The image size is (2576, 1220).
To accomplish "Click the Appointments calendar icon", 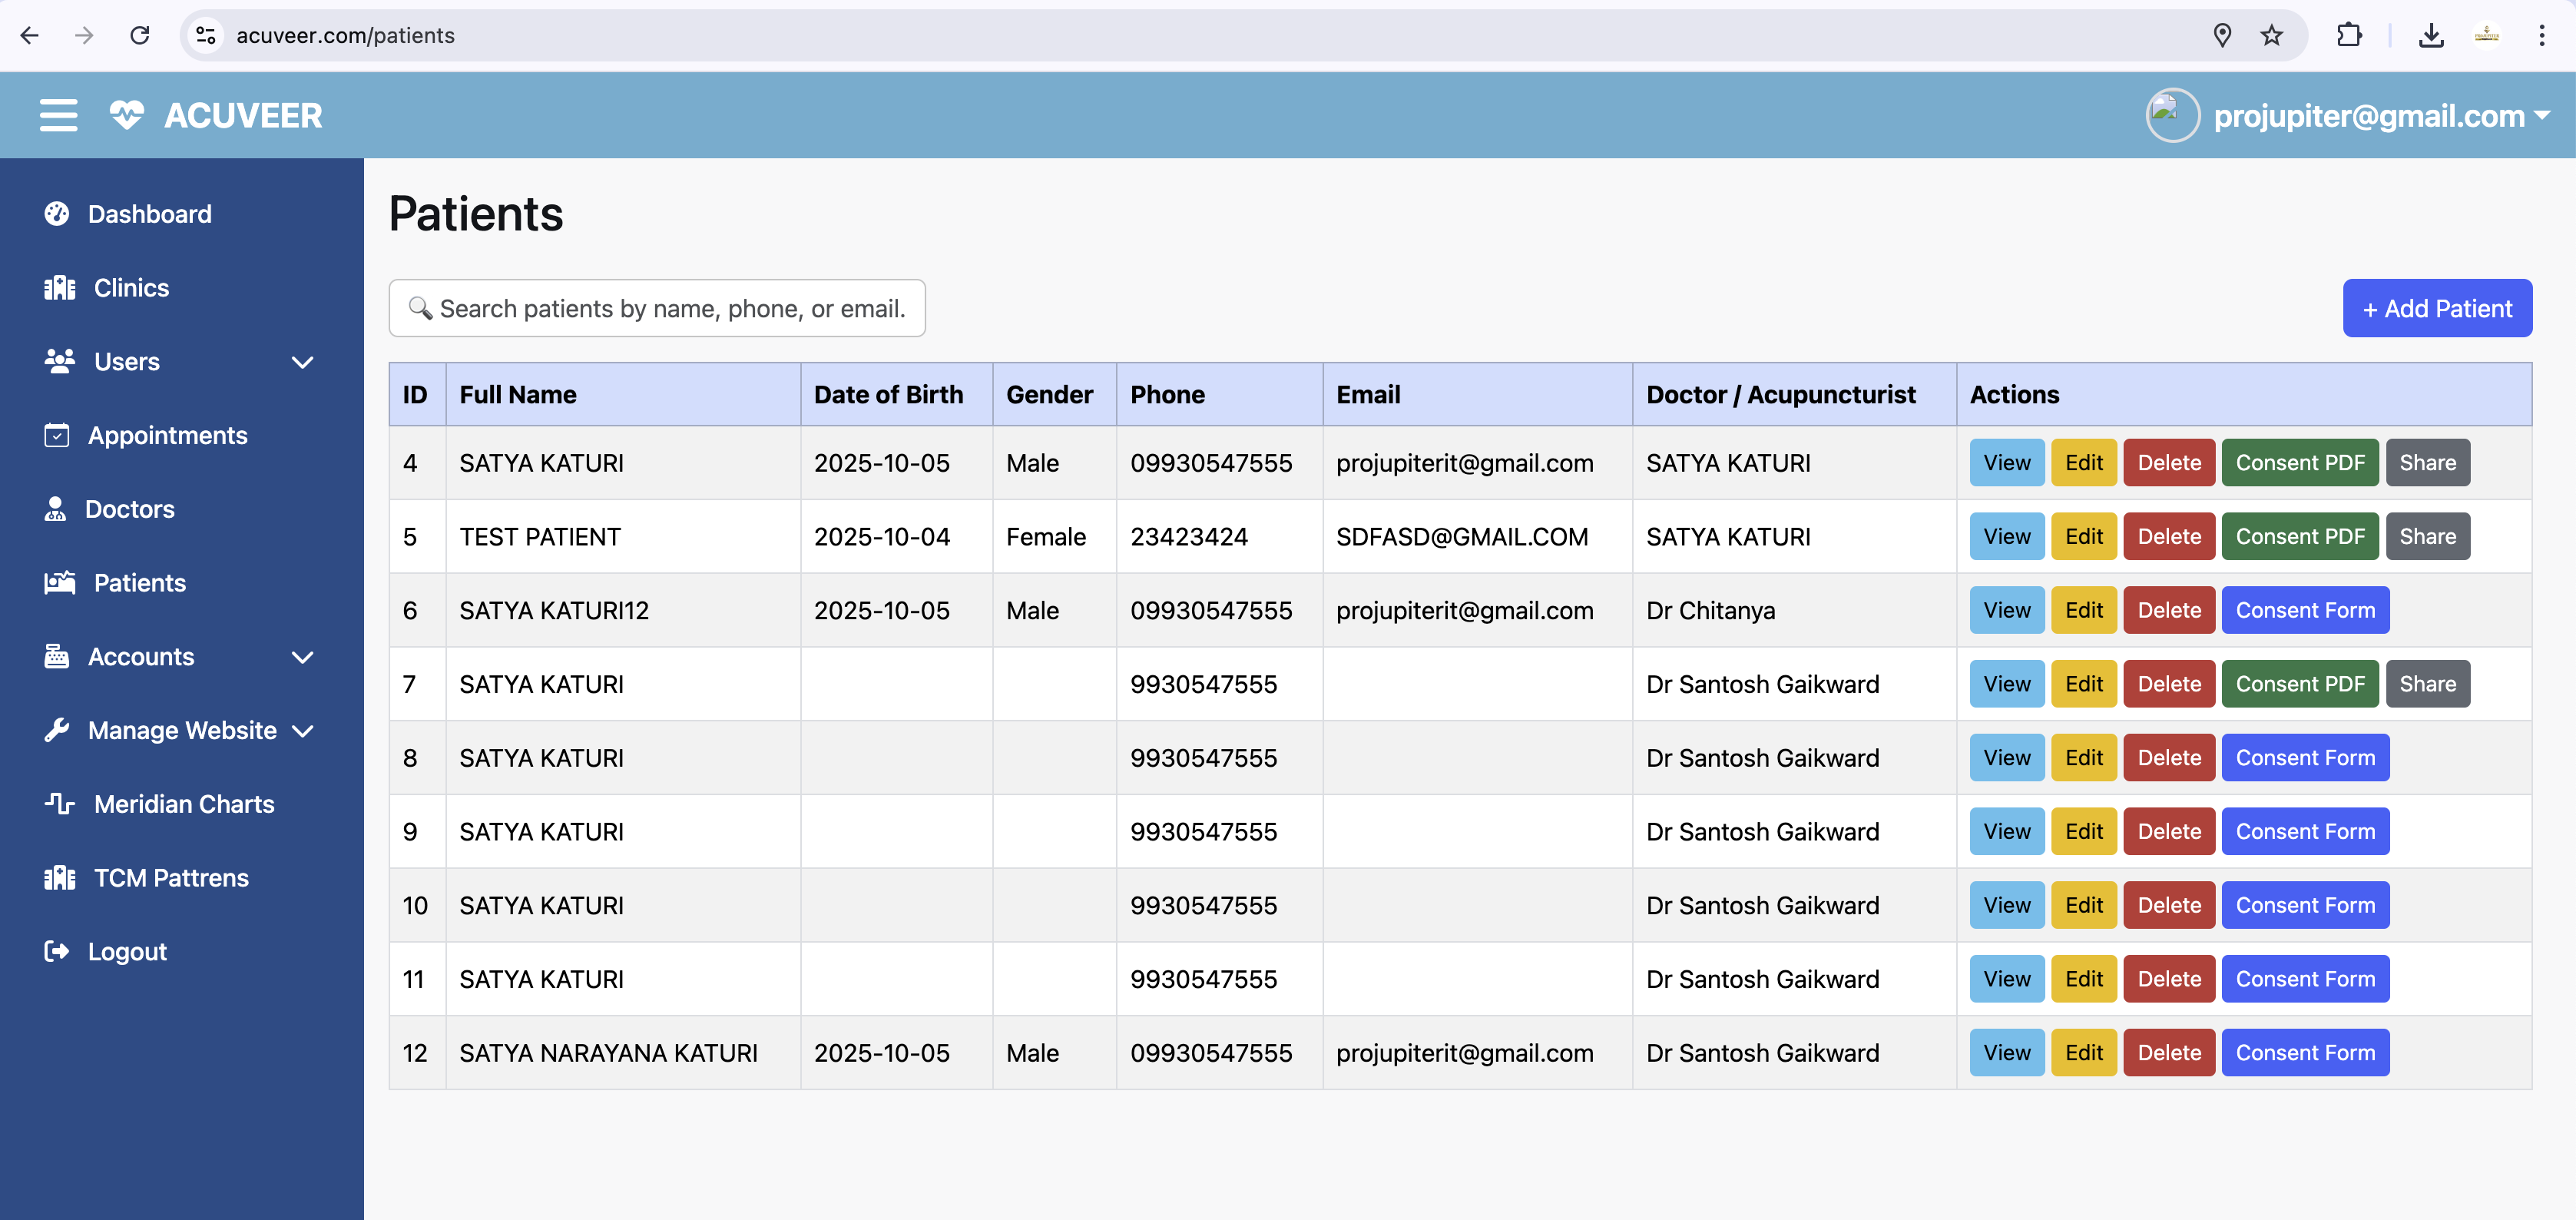I will (x=57, y=435).
